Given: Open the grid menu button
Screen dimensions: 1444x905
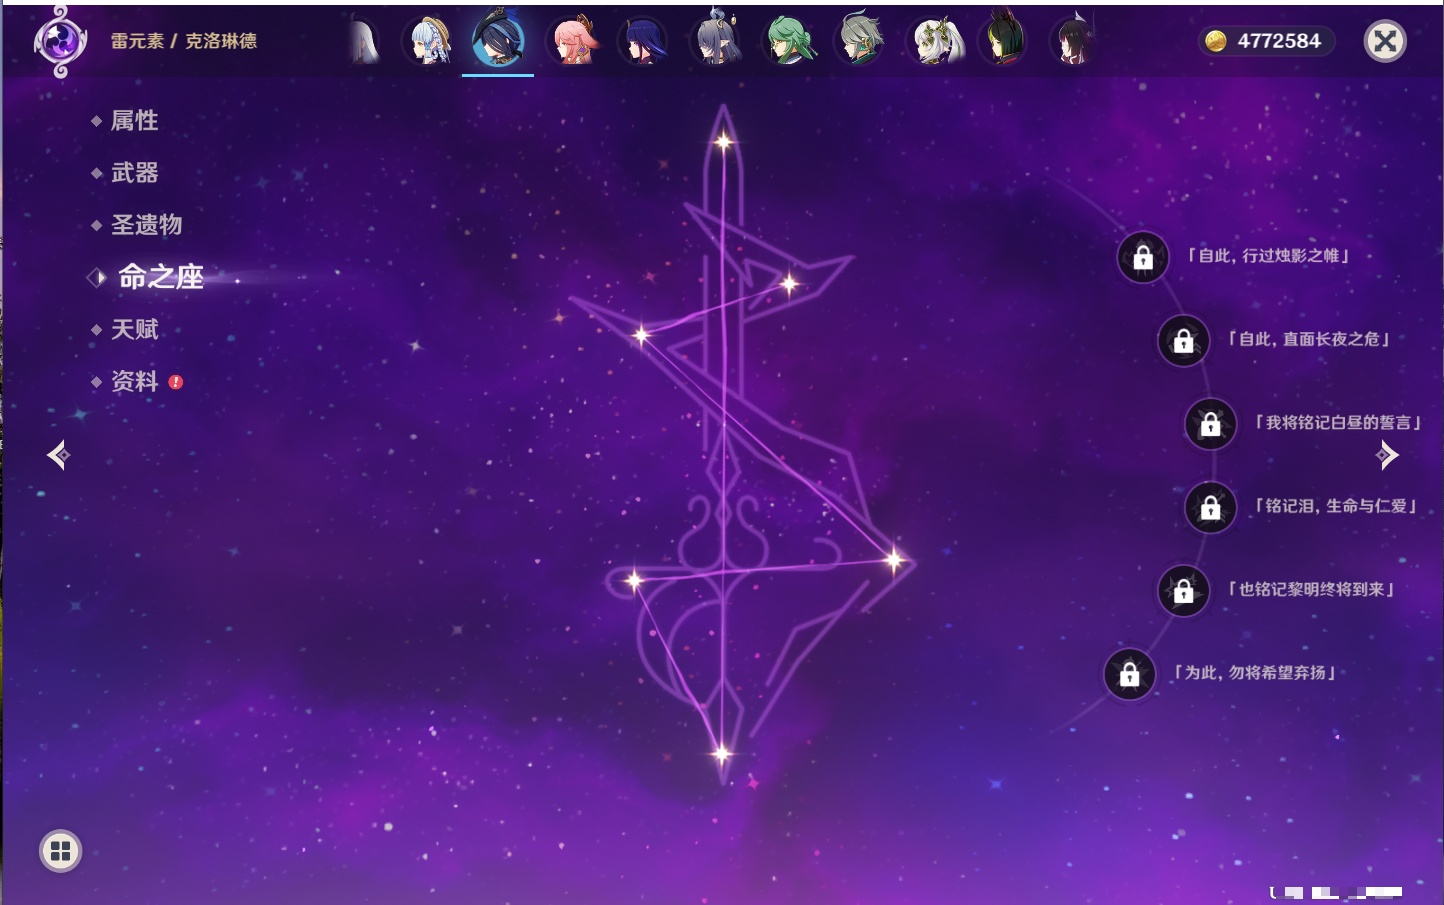Looking at the screenshot, I should (60, 851).
